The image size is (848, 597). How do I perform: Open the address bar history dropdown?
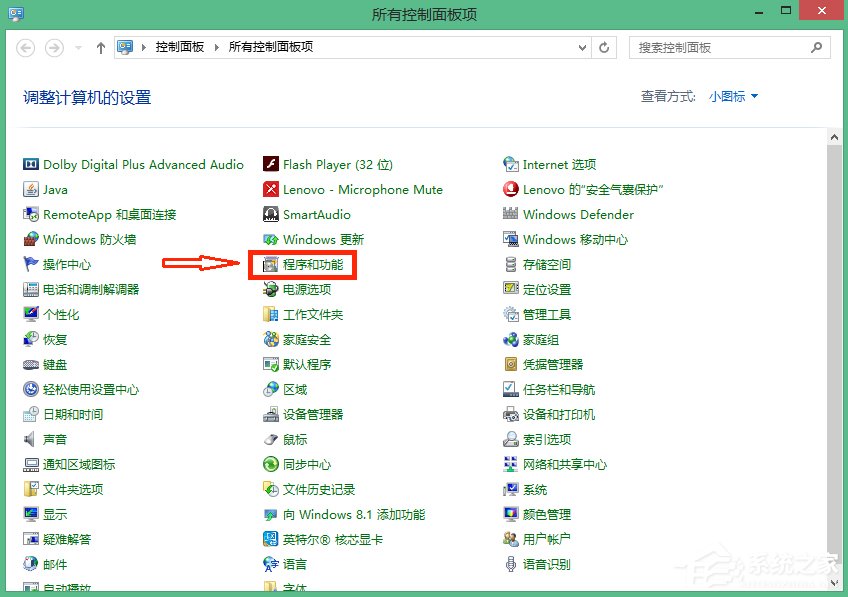click(581, 47)
